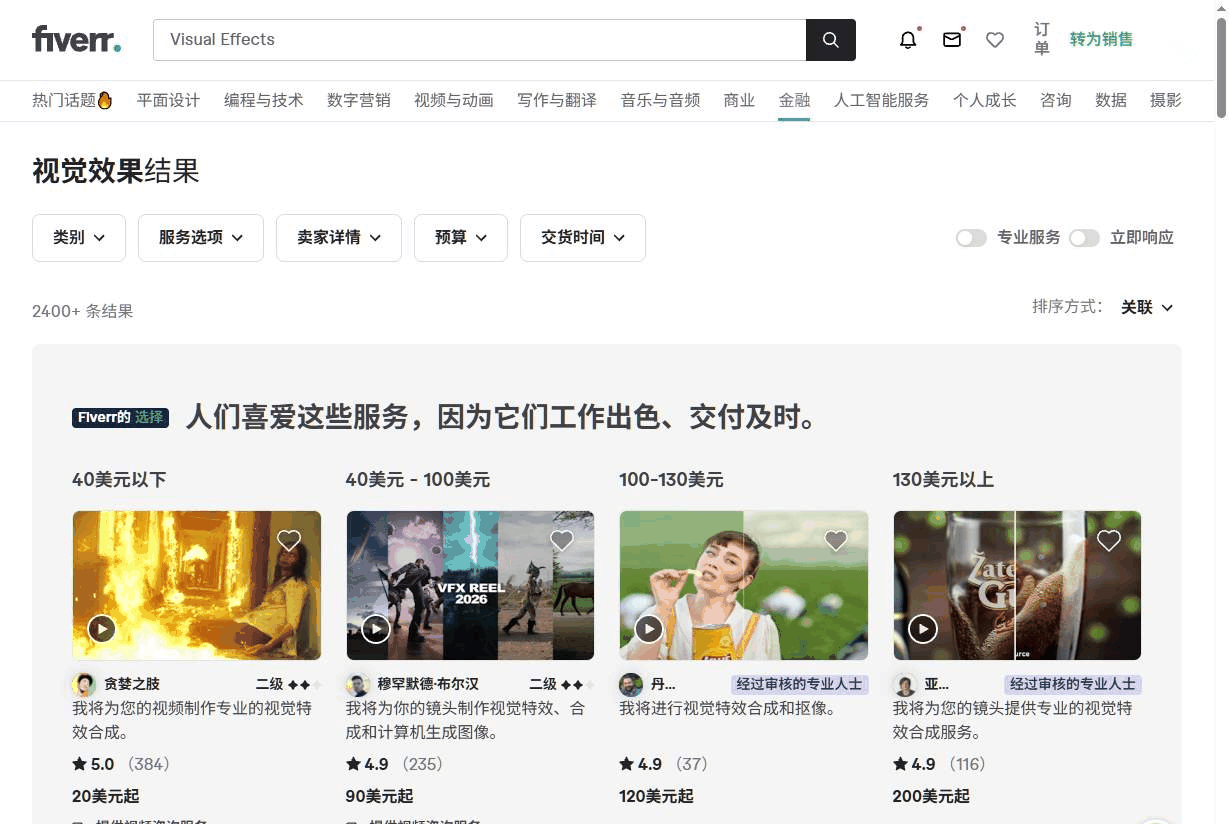Open the 人工智能服务 category

(882, 100)
